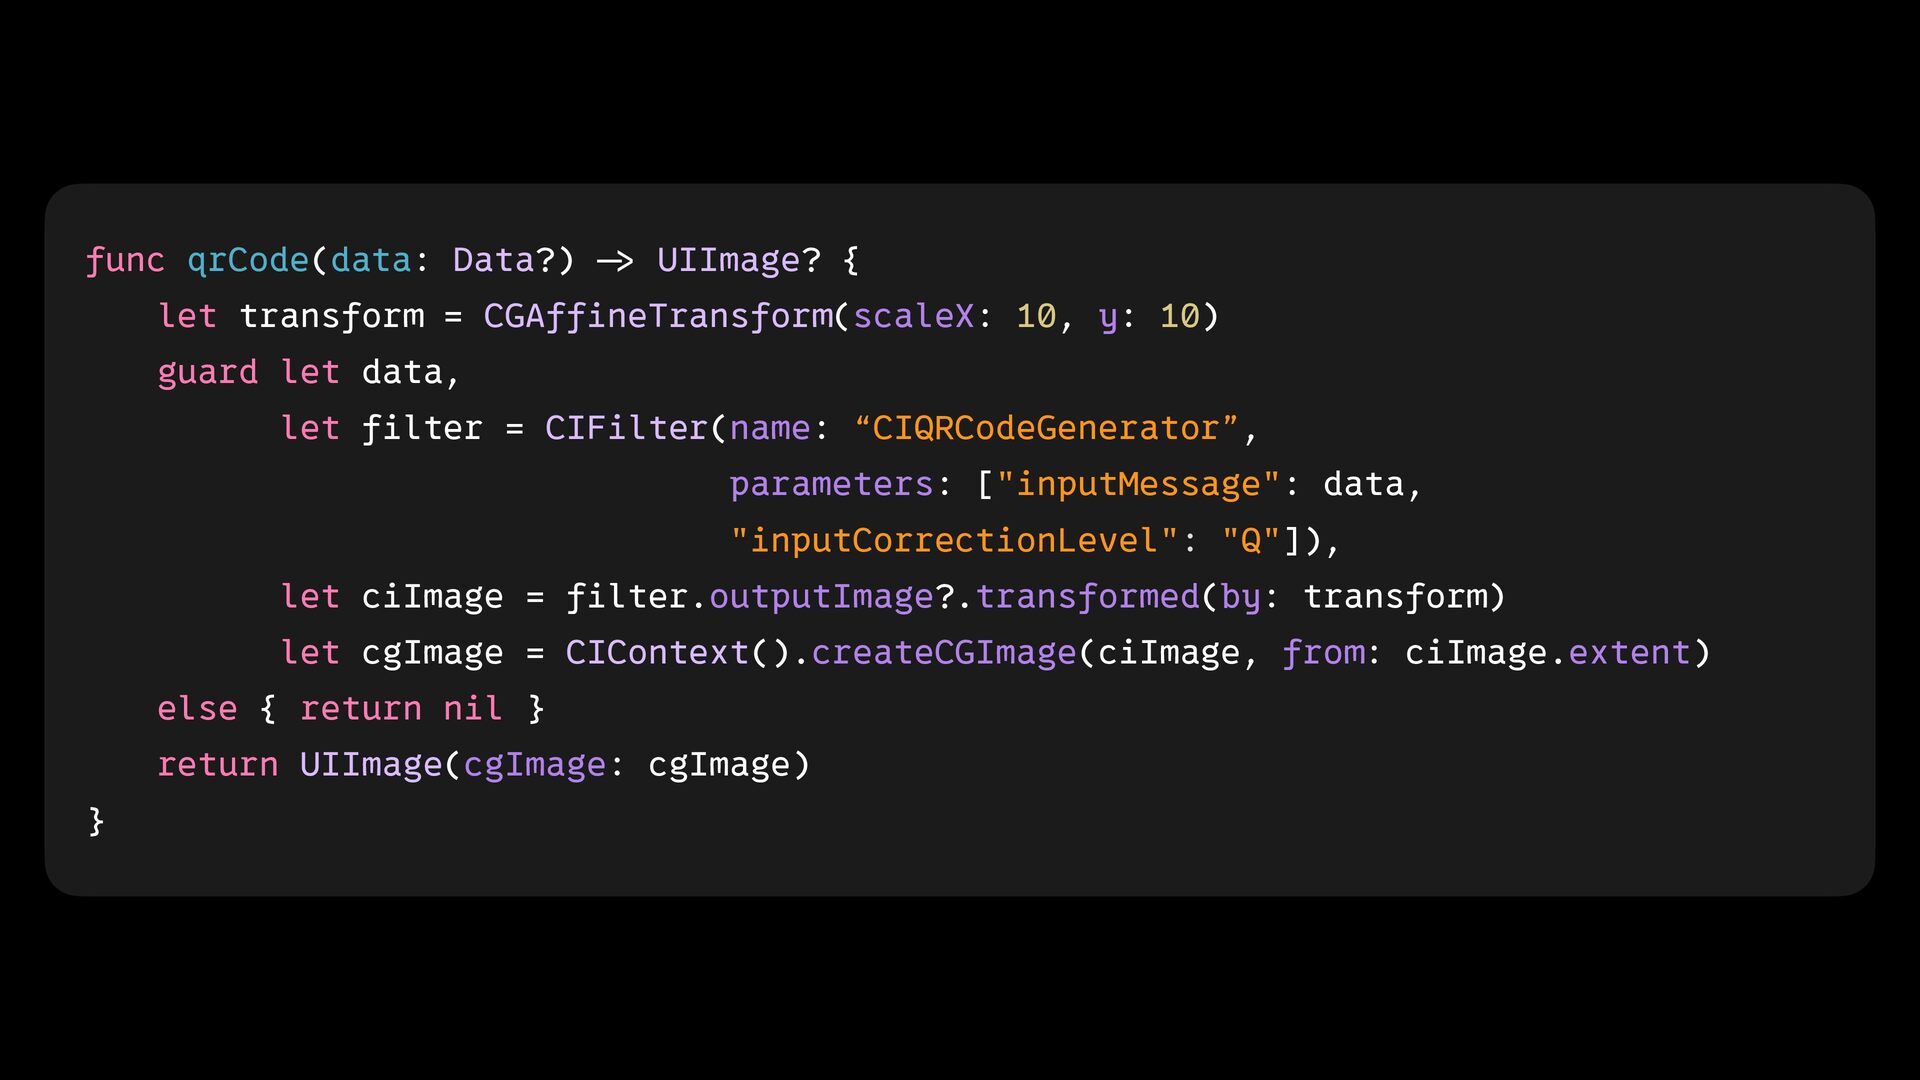
Task: Select the "inputMessage" string key
Action: click(x=1138, y=484)
